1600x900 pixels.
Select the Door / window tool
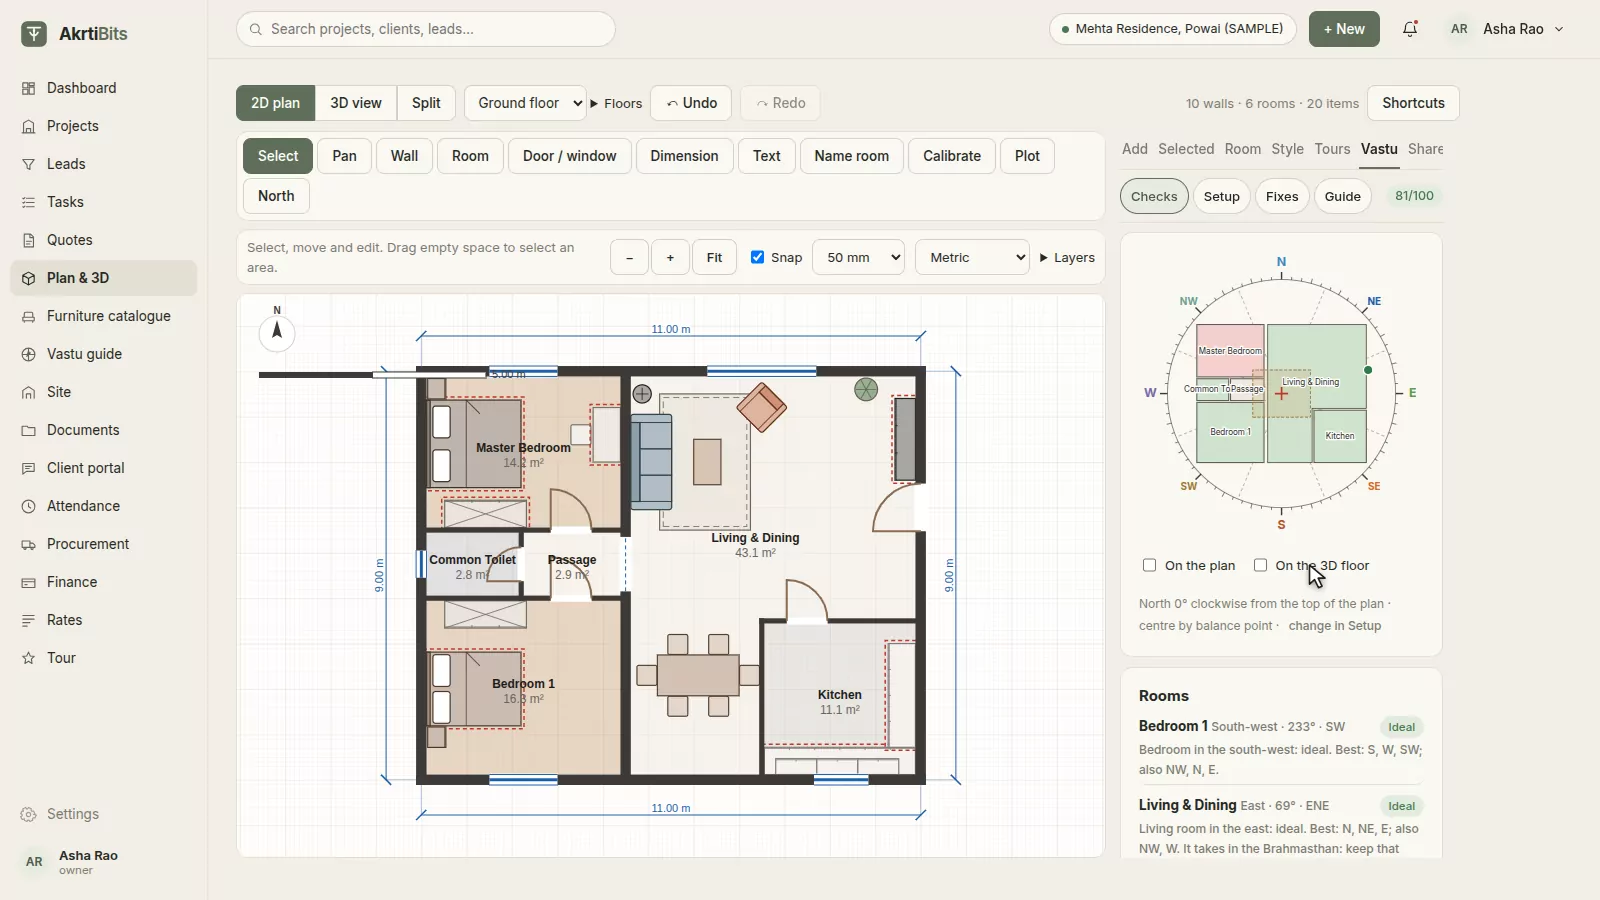pyautogui.click(x=570, y=156)
